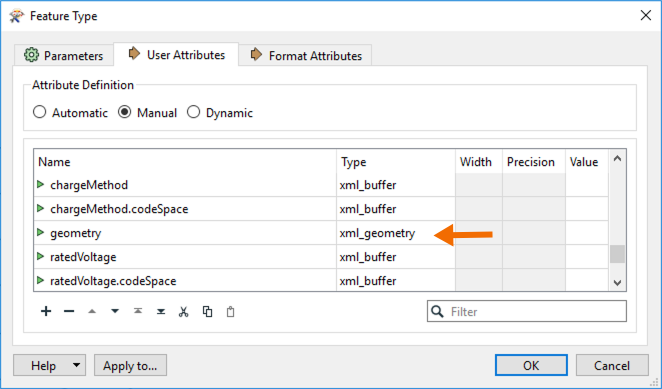Click the Type column header
The image size is (662, 389).
click(396, 162)
